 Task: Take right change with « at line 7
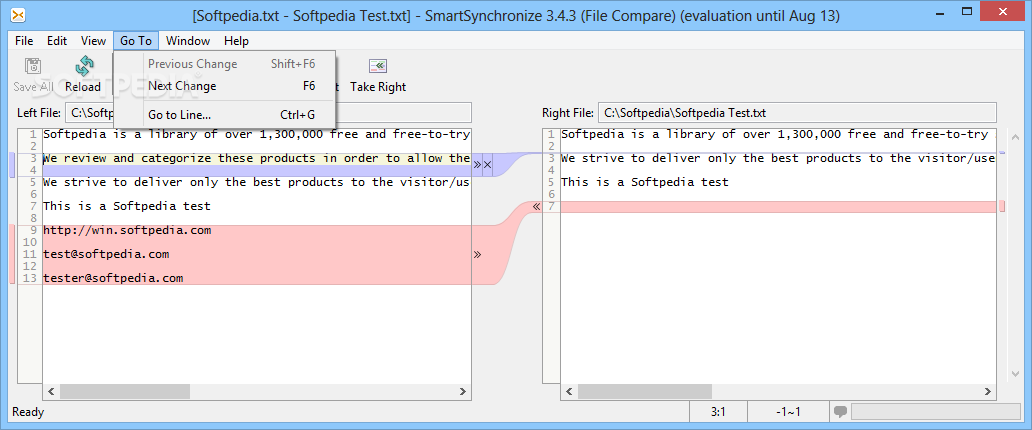click(536, 207)
